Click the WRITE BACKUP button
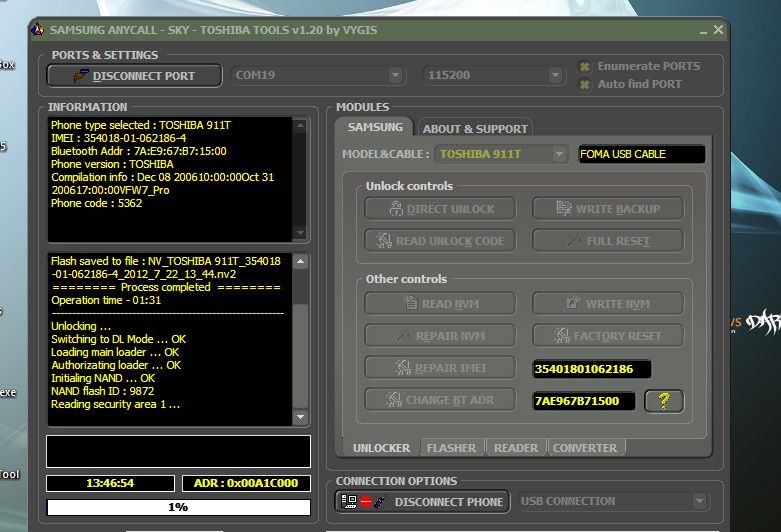Viewport: 781px width, 532px height. click(x=608, y=209)
